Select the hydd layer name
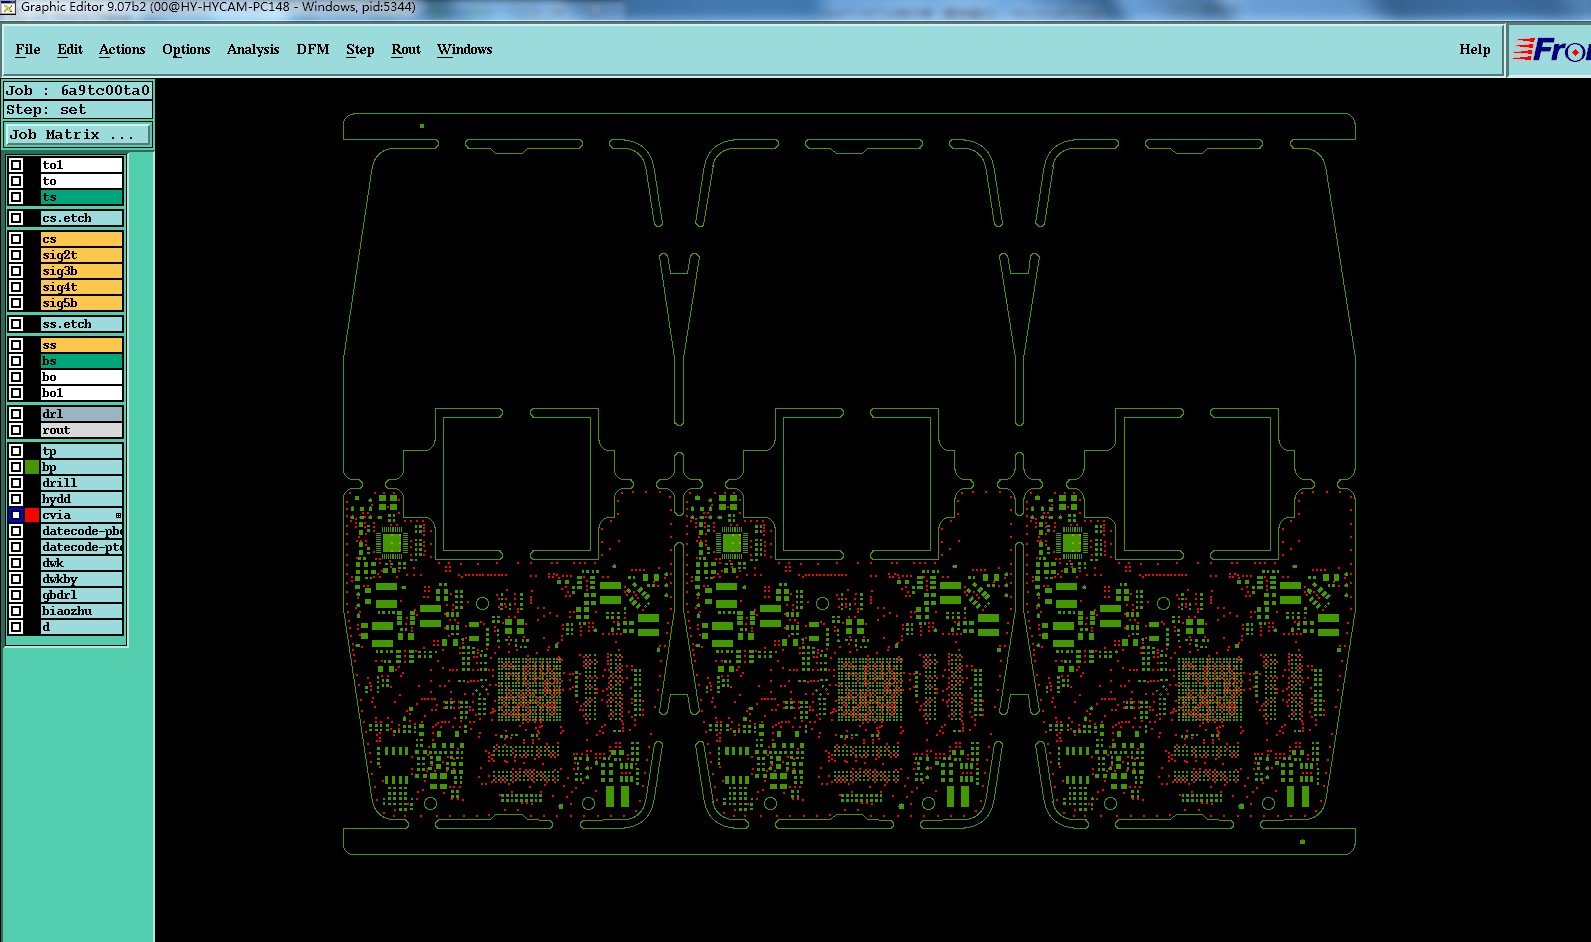The image size is (1591, 942). [82, 499]
